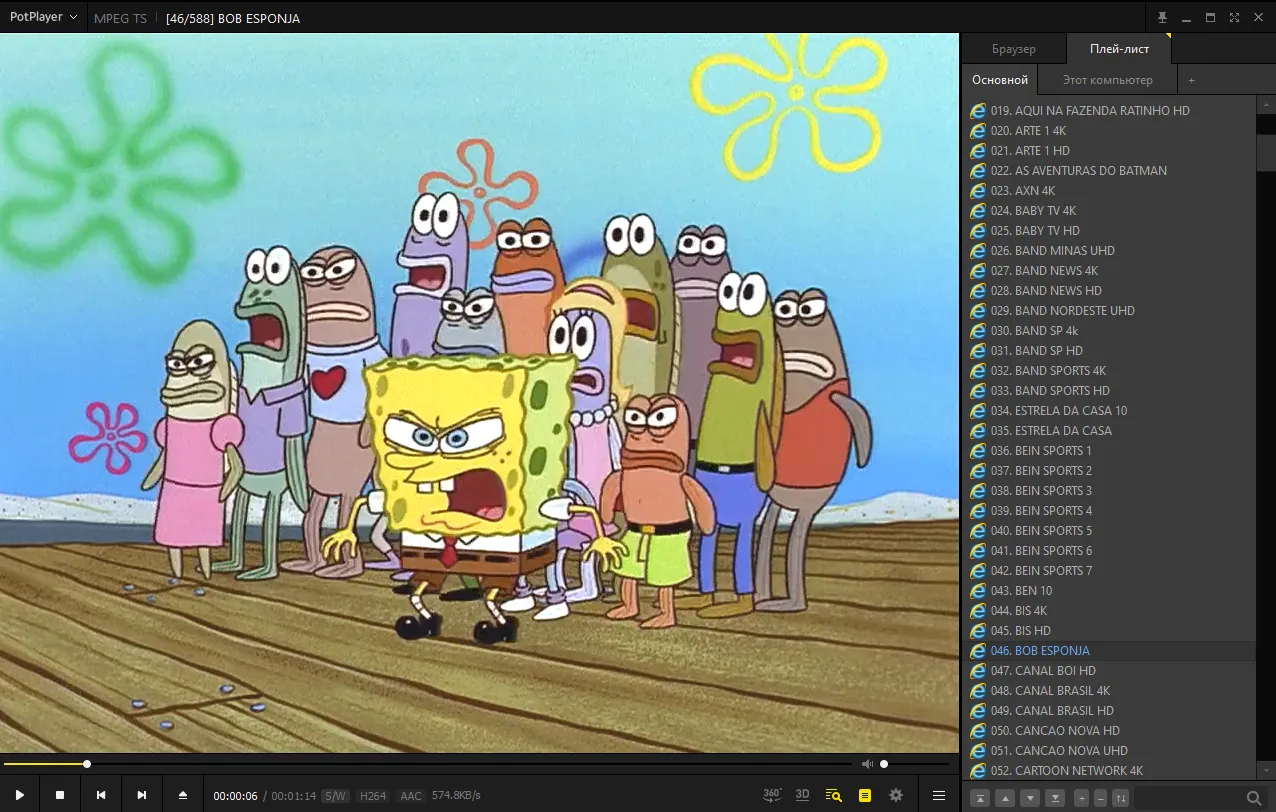Screen dimensions: 1276x812
Task: Switch to the Плей-лист tab
Action: click(1119, 49)
